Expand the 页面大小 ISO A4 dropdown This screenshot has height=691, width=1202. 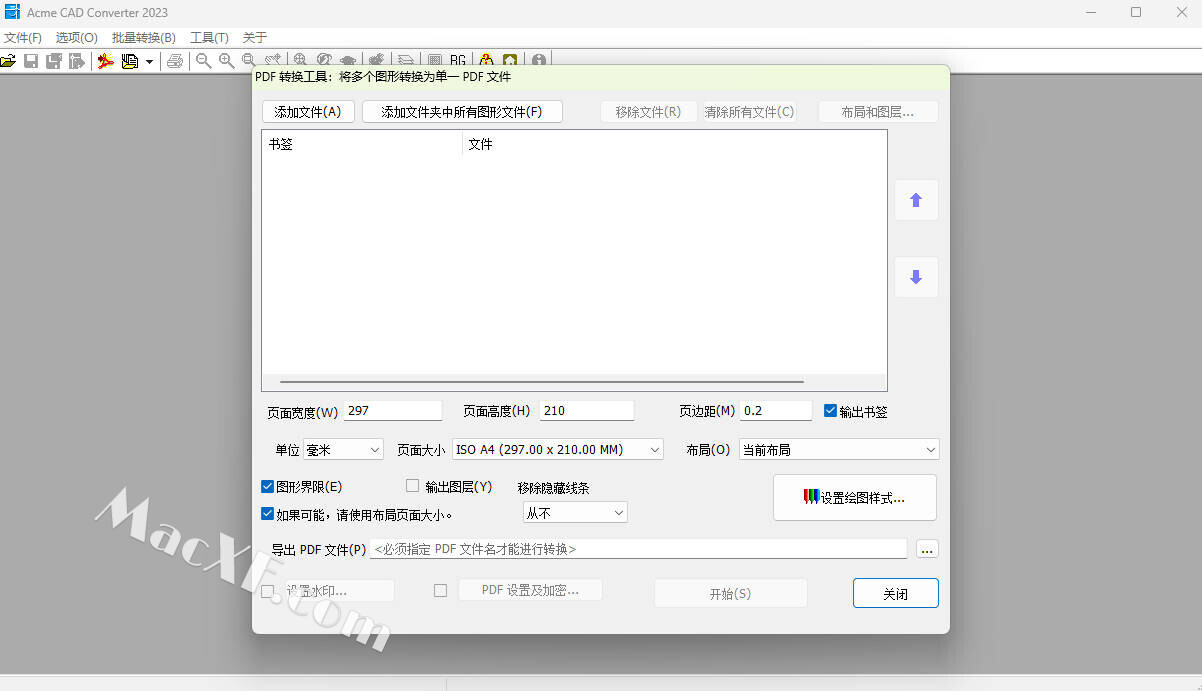558,450
